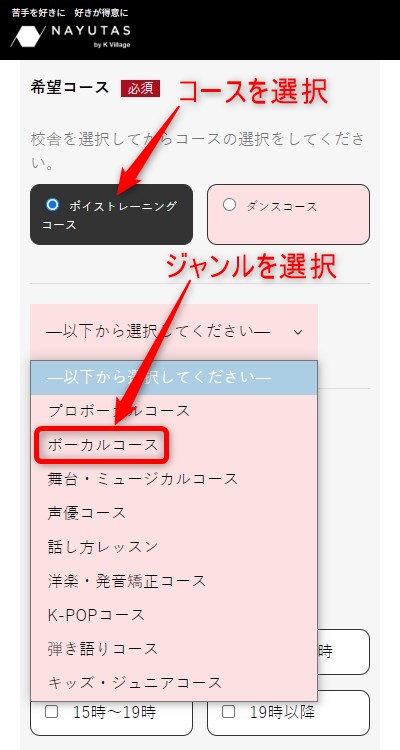Select K-POPコース from the list
The width and height of the screenshot is (400, 750).
pyautogui.click(x=174, y=615)
